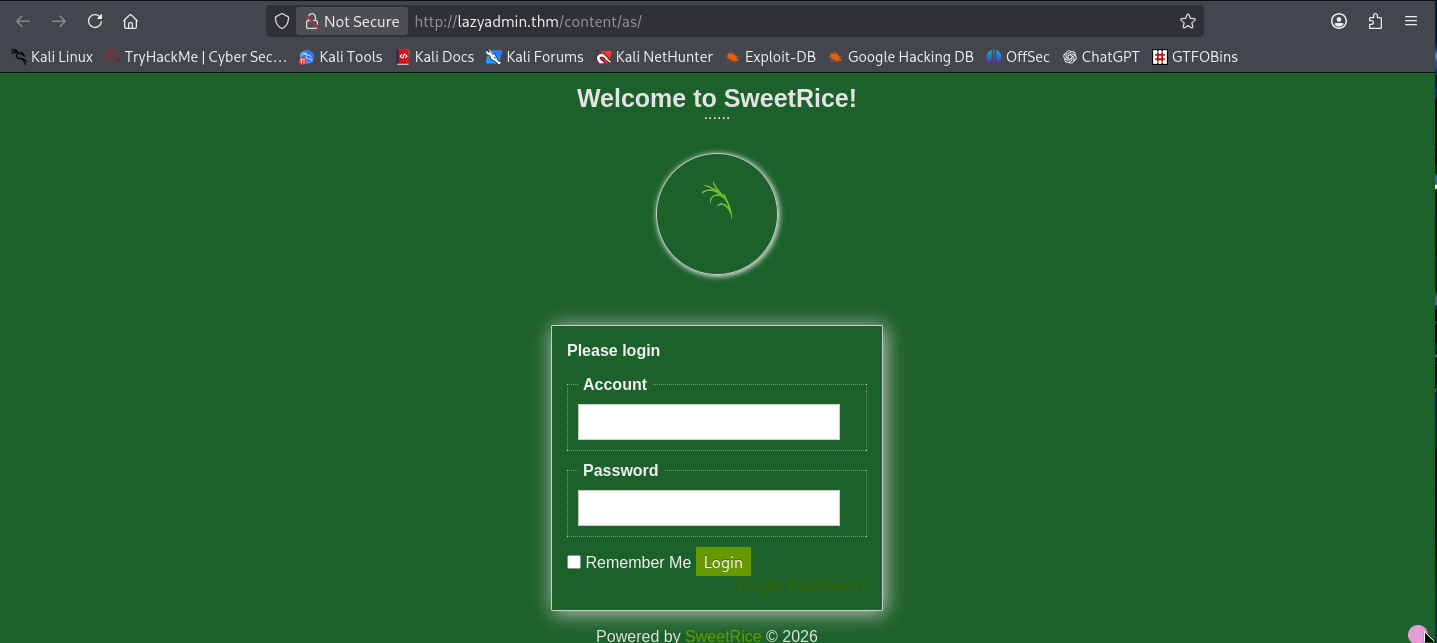Bookmark this page with the star icon

1187,21
